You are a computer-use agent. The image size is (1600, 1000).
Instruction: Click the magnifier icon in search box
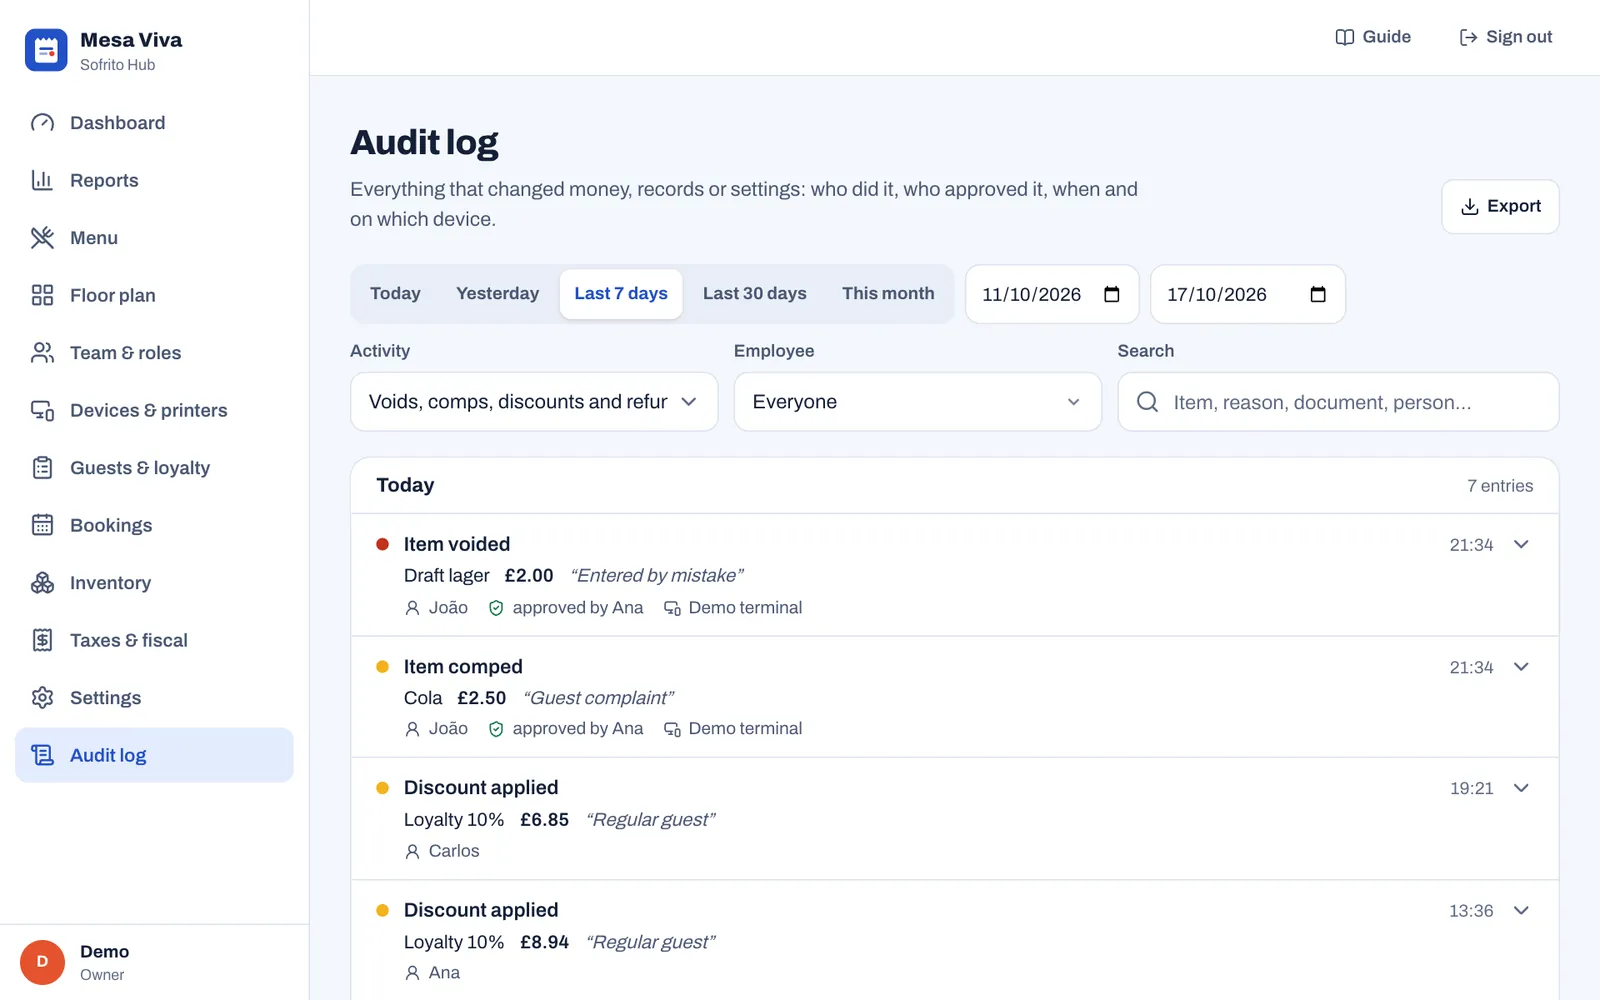click(1148, 402)
